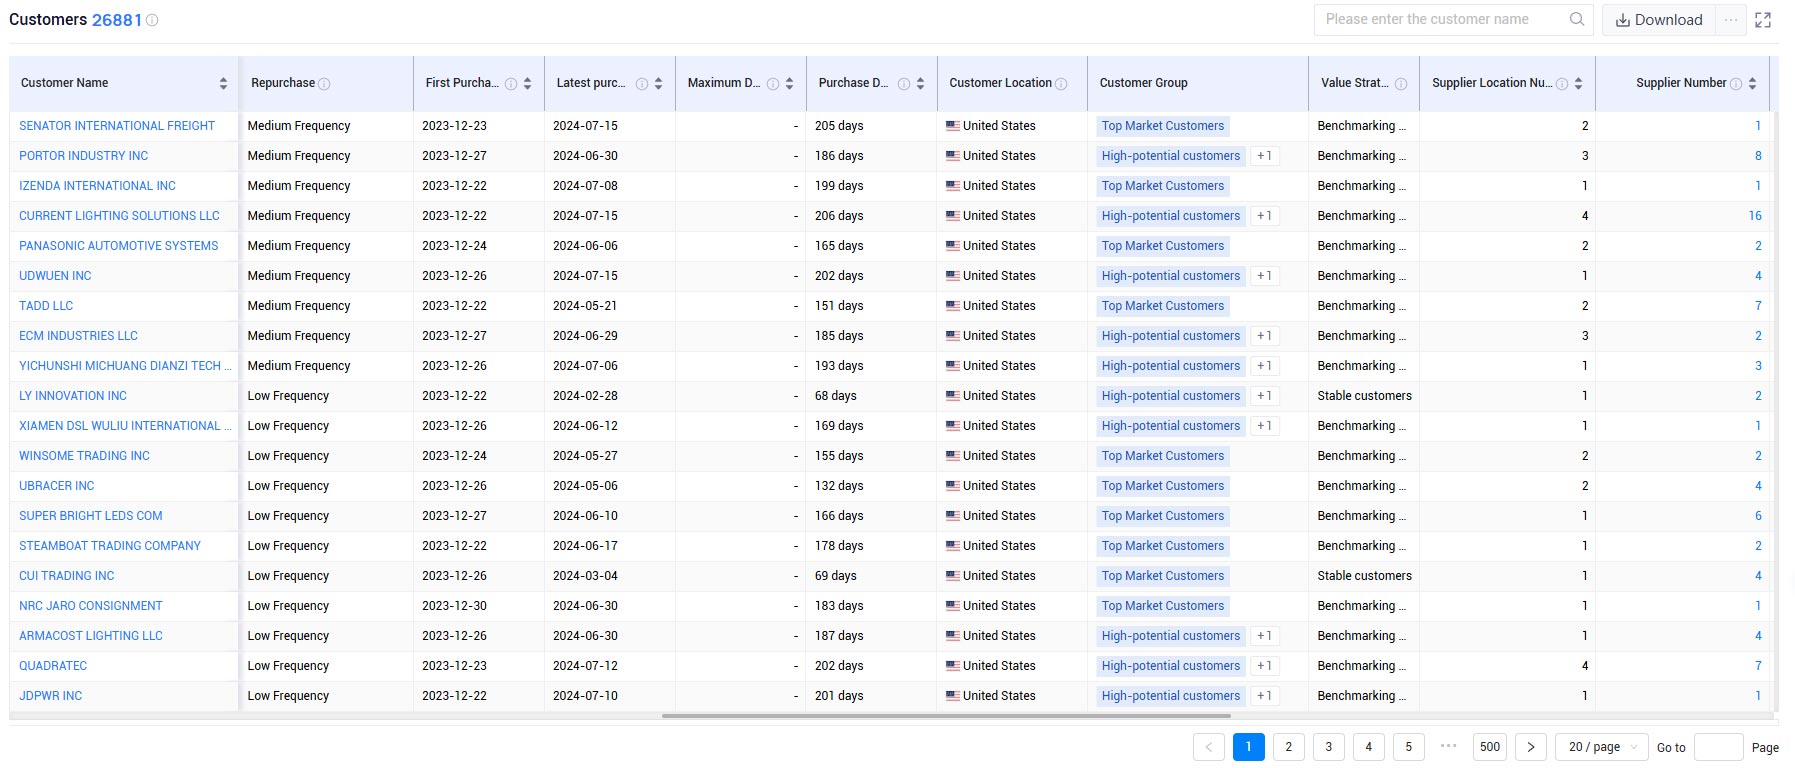1795x768 pixels.
Task: Click the search magnifier icon
Action: (x=1576, y=19)
